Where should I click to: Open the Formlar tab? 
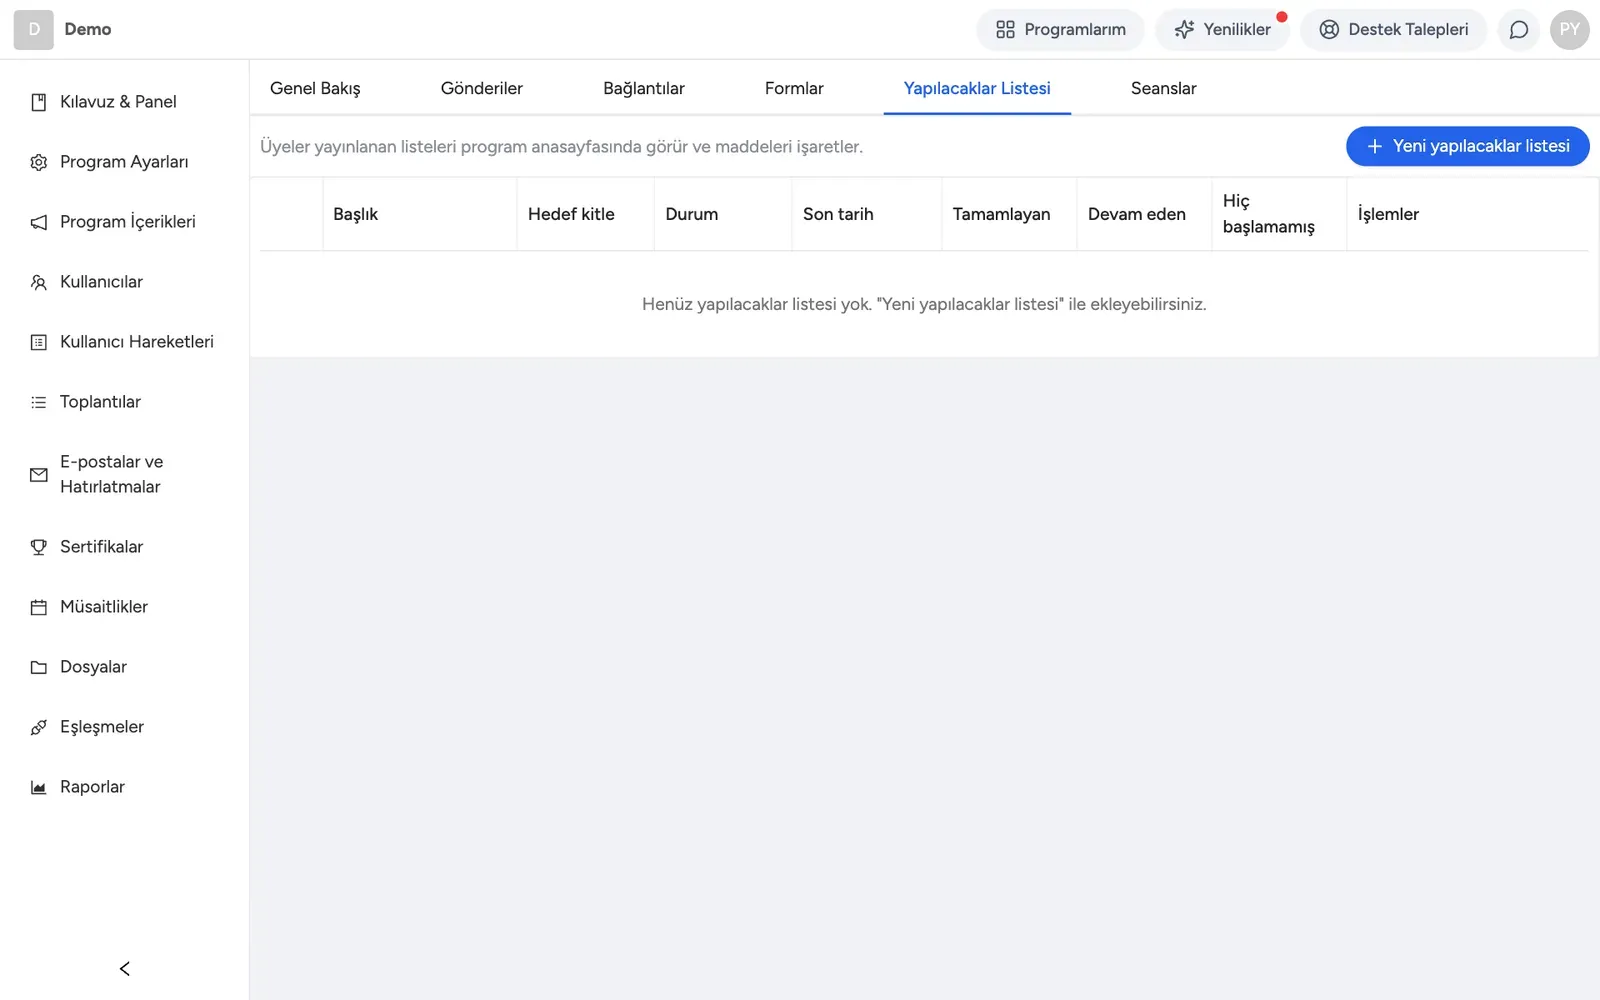click(794, 88)
